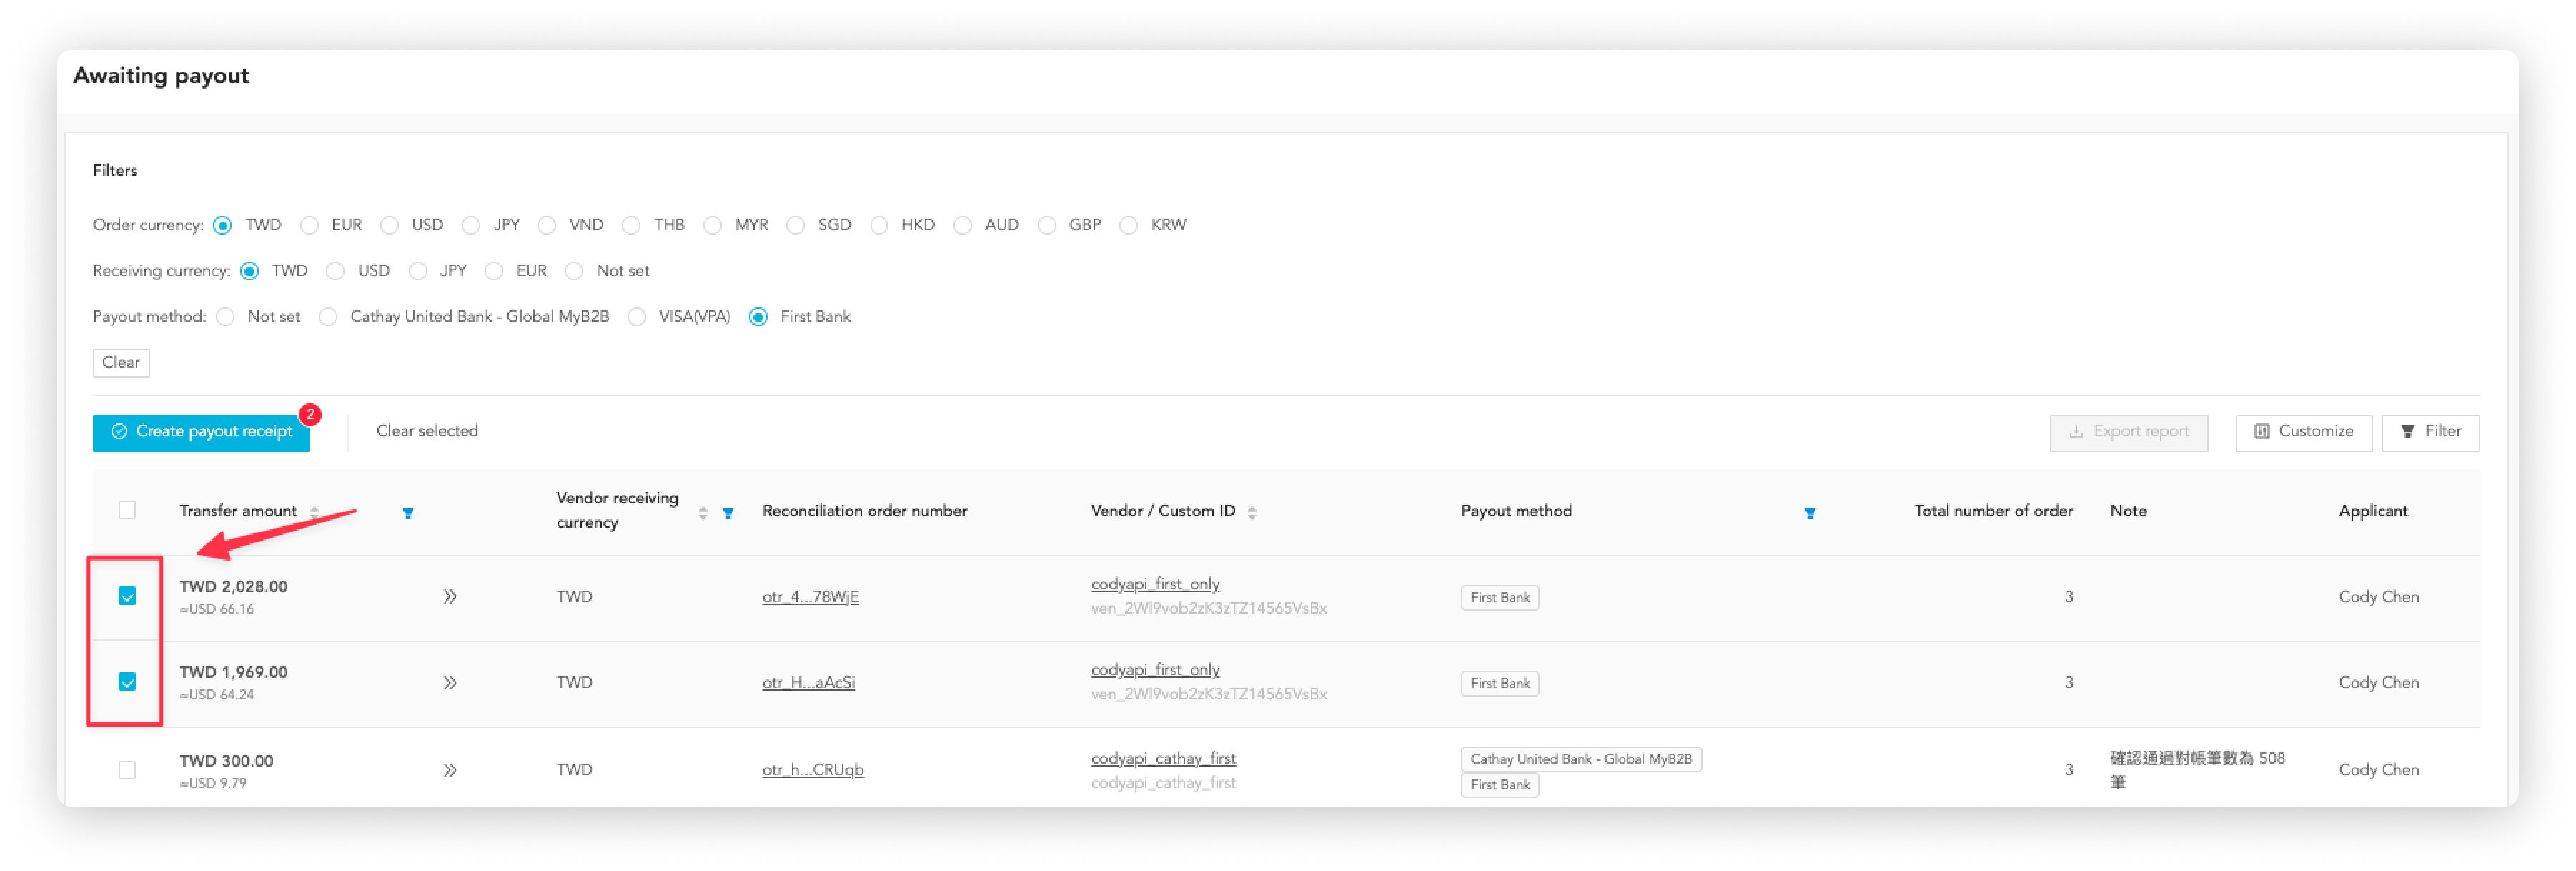Set receiving currency to JPY
The width and height of the screenshot is (2576, 871).
(x=418, y=272)
